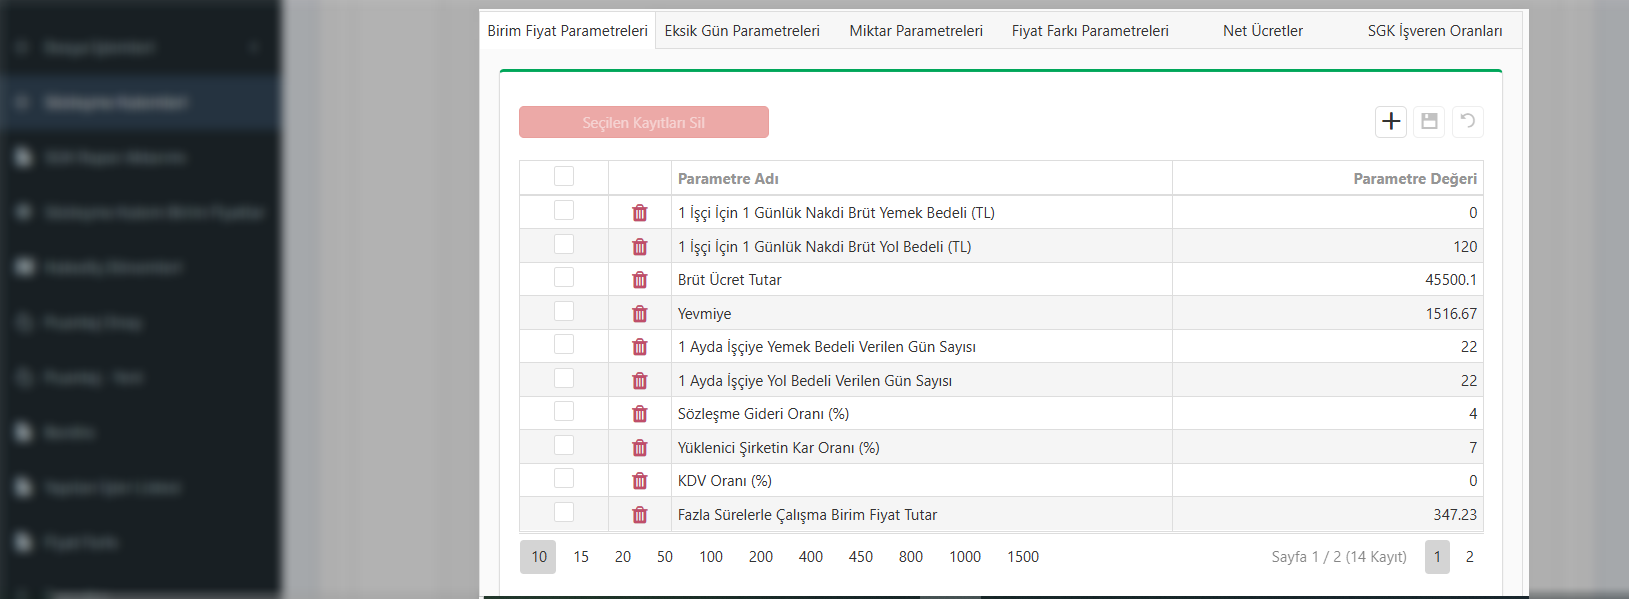Sort by the Parametre Değeri column header
Image resolution: width=1629 pixels, height=599 pixels.
click(x=1414, y=179)
